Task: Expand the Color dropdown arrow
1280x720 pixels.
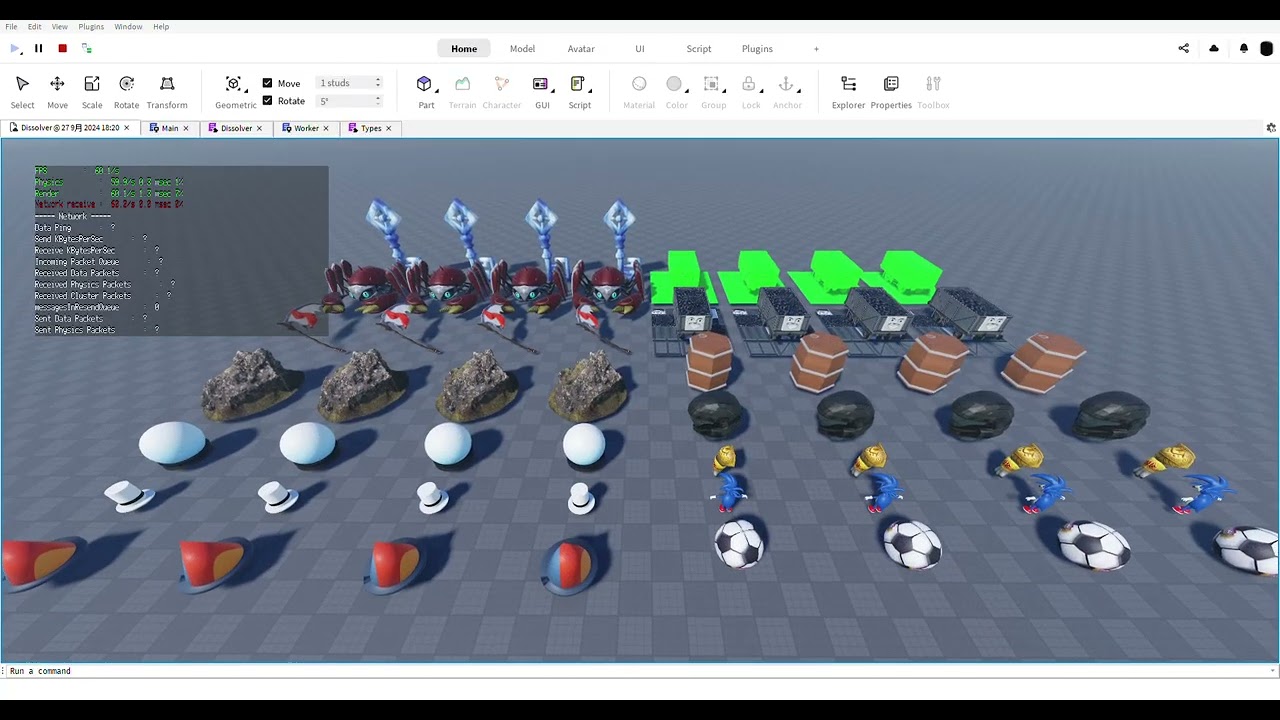Action: [688, 92]
